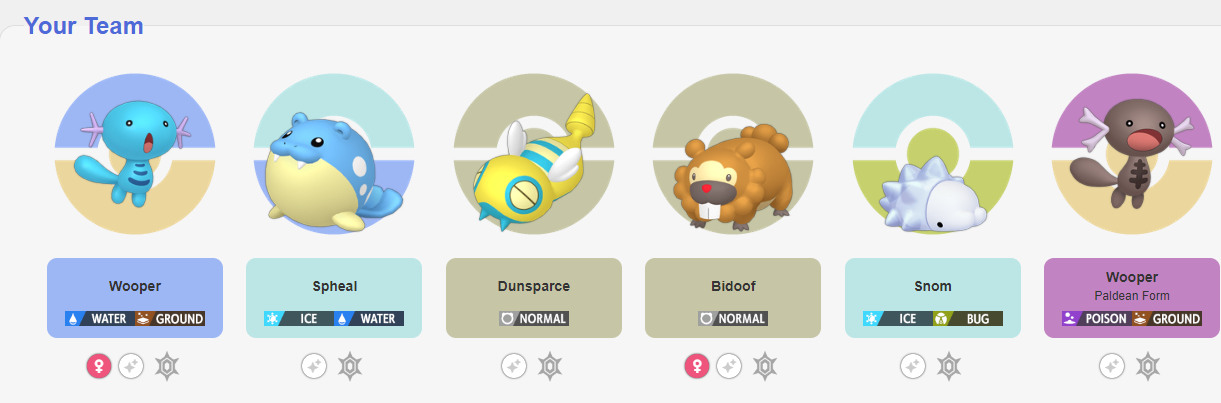Click the Tera type icon under Dunsparce
The image size is (1221, 403).
550,367
